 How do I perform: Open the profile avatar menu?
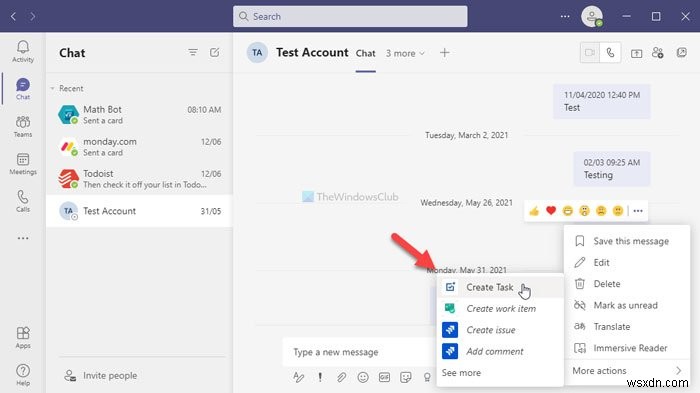(592, 17)
